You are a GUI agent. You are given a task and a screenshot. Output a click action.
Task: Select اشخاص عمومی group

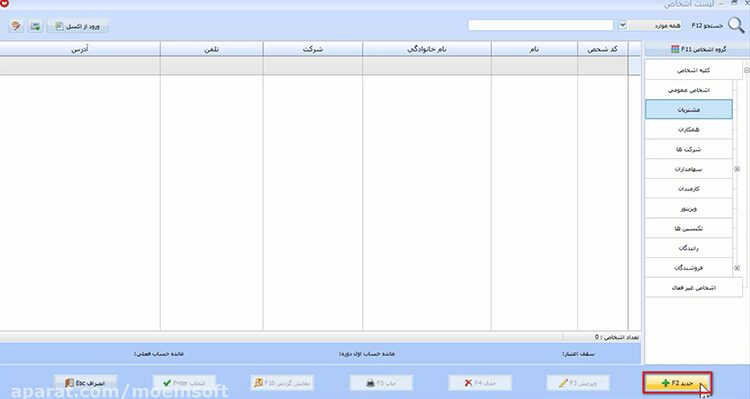[x=689, y=90]
